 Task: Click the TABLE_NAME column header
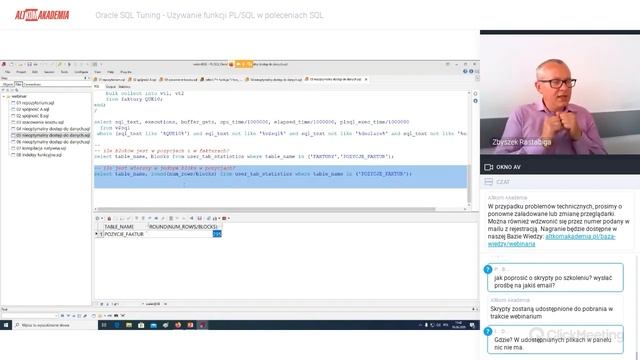[124, 227]
